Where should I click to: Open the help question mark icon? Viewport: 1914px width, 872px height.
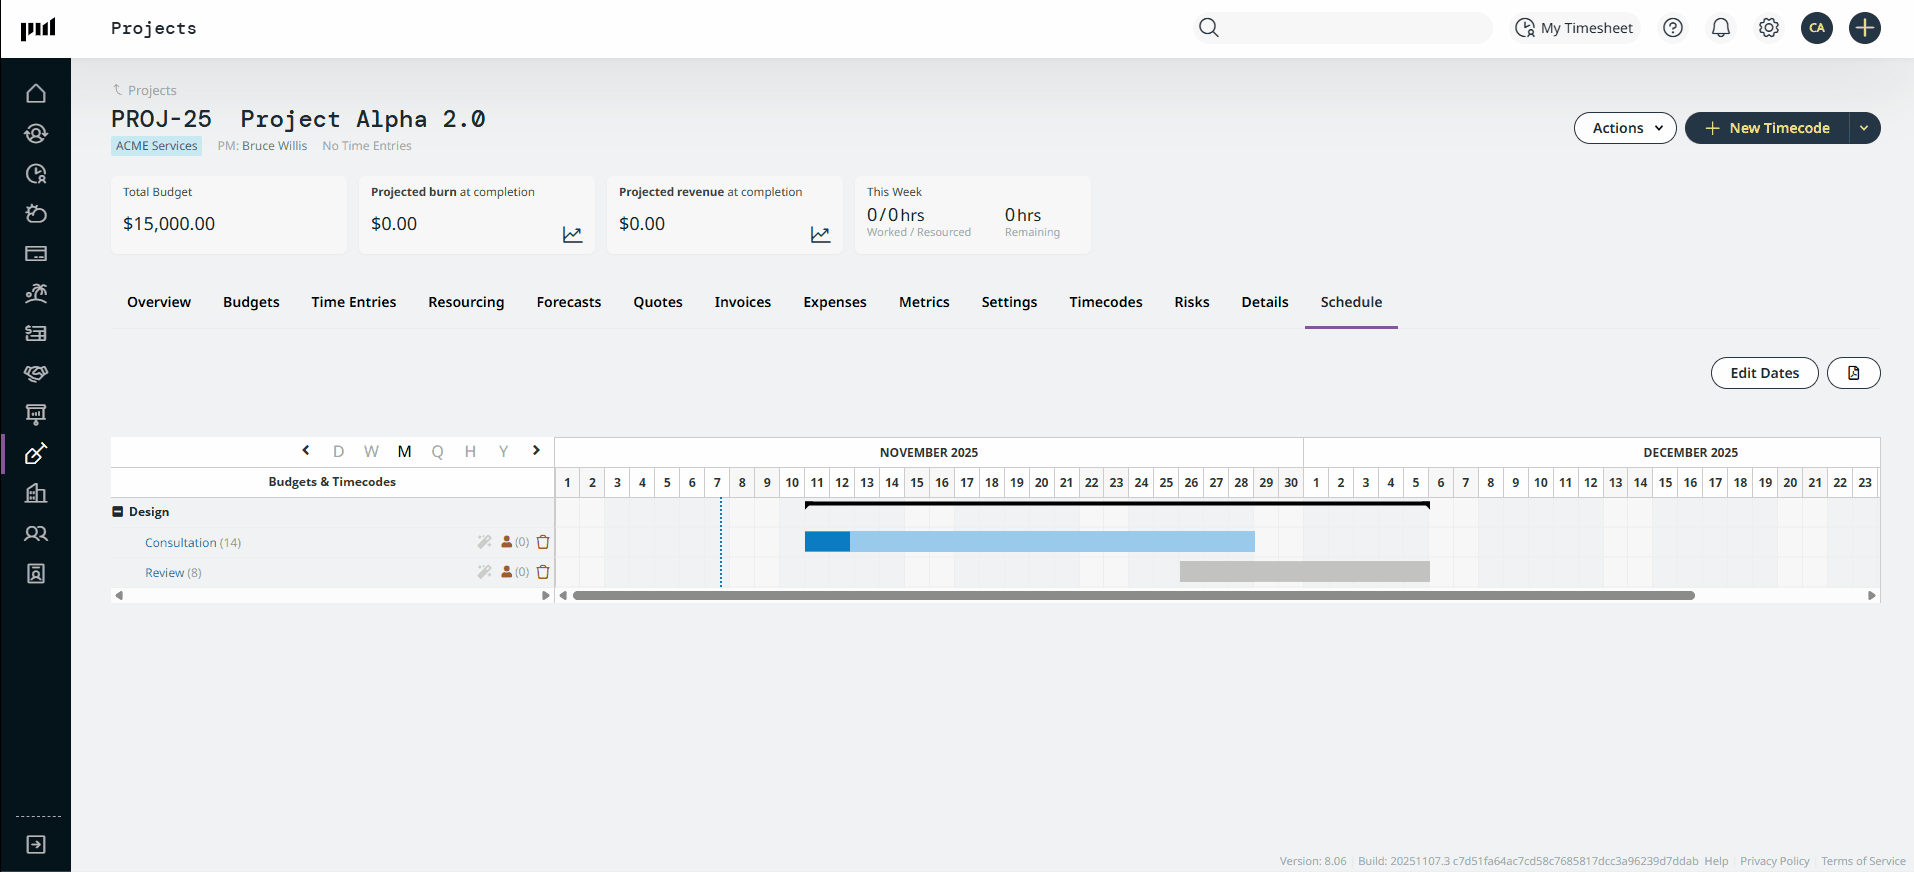[1672, 28]
